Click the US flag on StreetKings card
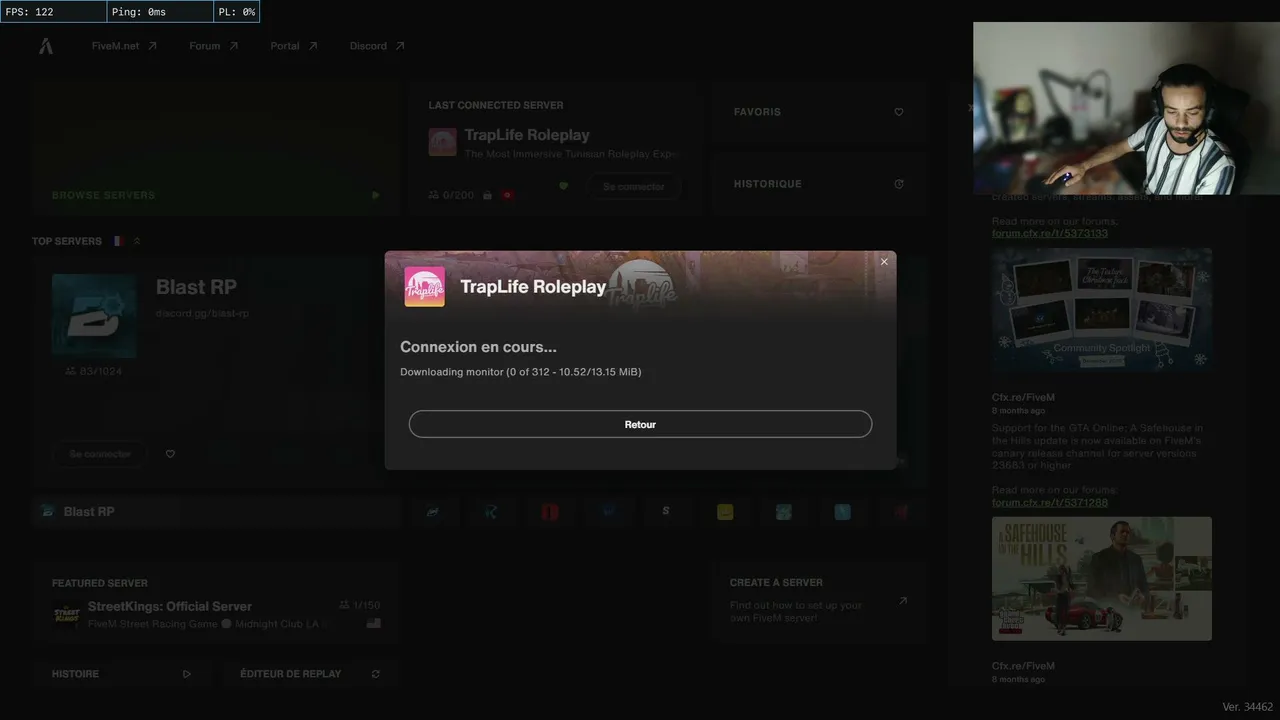Viewport: 1280px width, 720px height. [374, 623]
